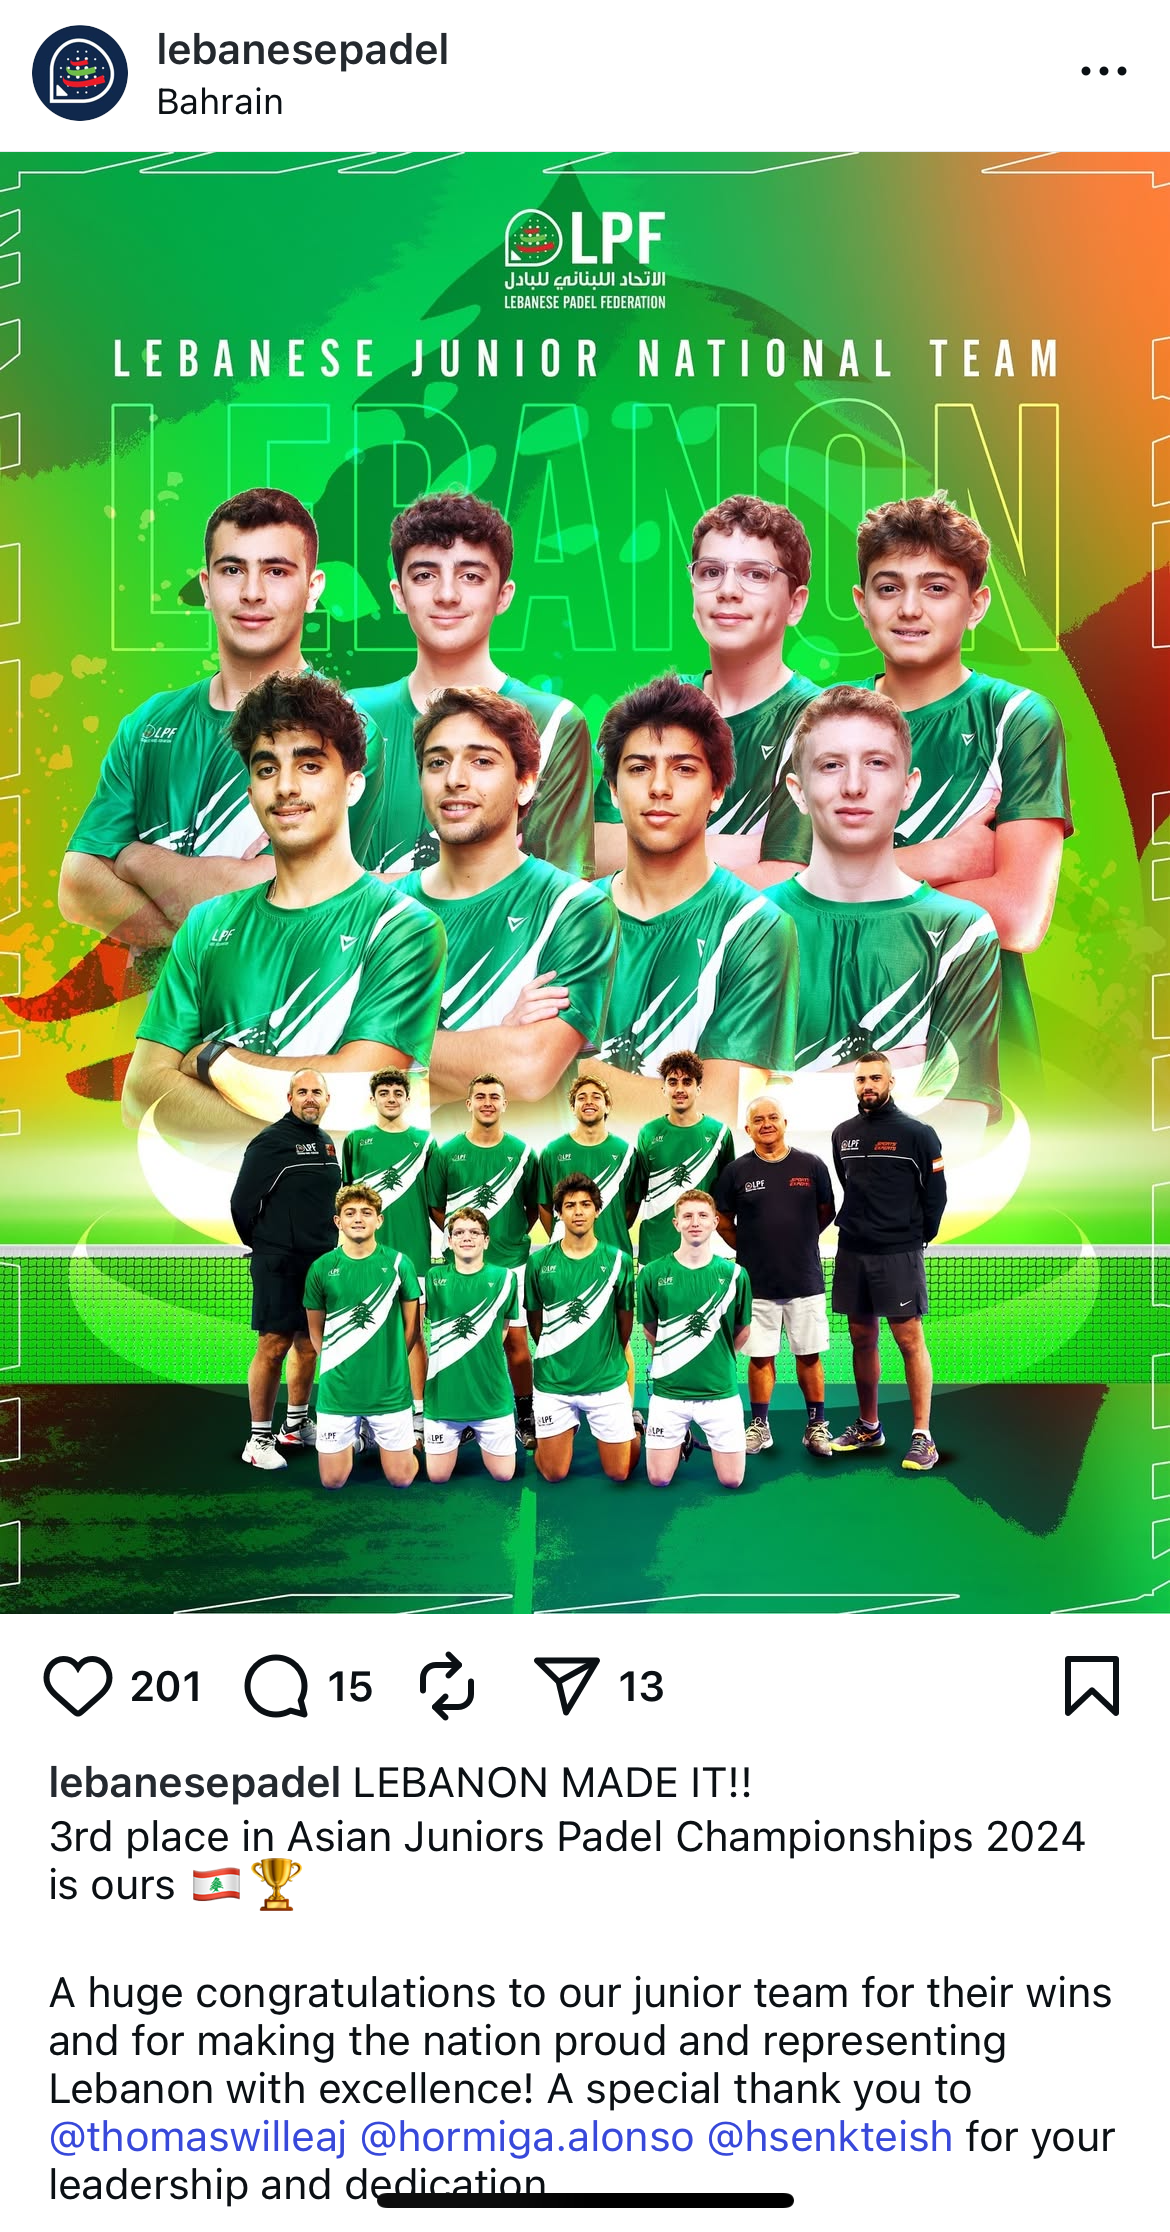The width and height of the screenshot is (1170, 2232).
Task: Share post with paper plane icon
Action: pyautogui.click(x=566, y=1686)
